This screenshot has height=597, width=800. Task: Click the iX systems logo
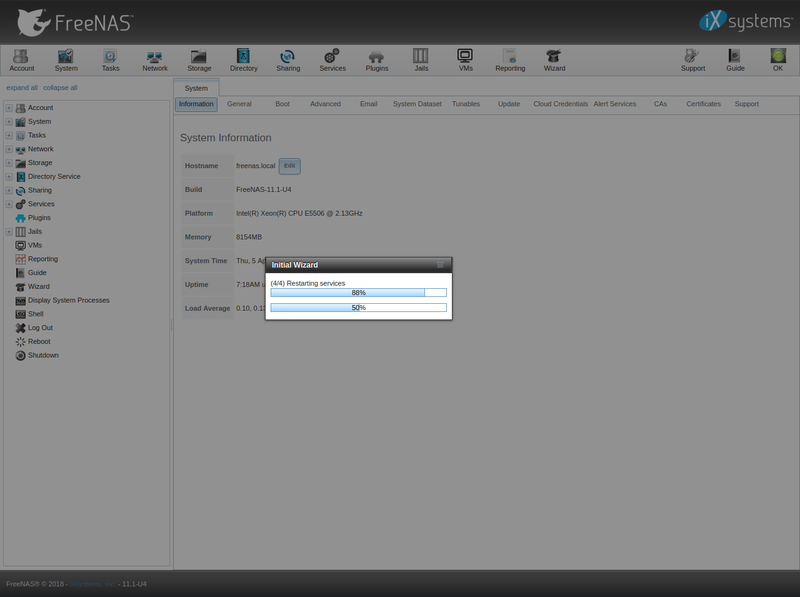[x=745, y=21]
